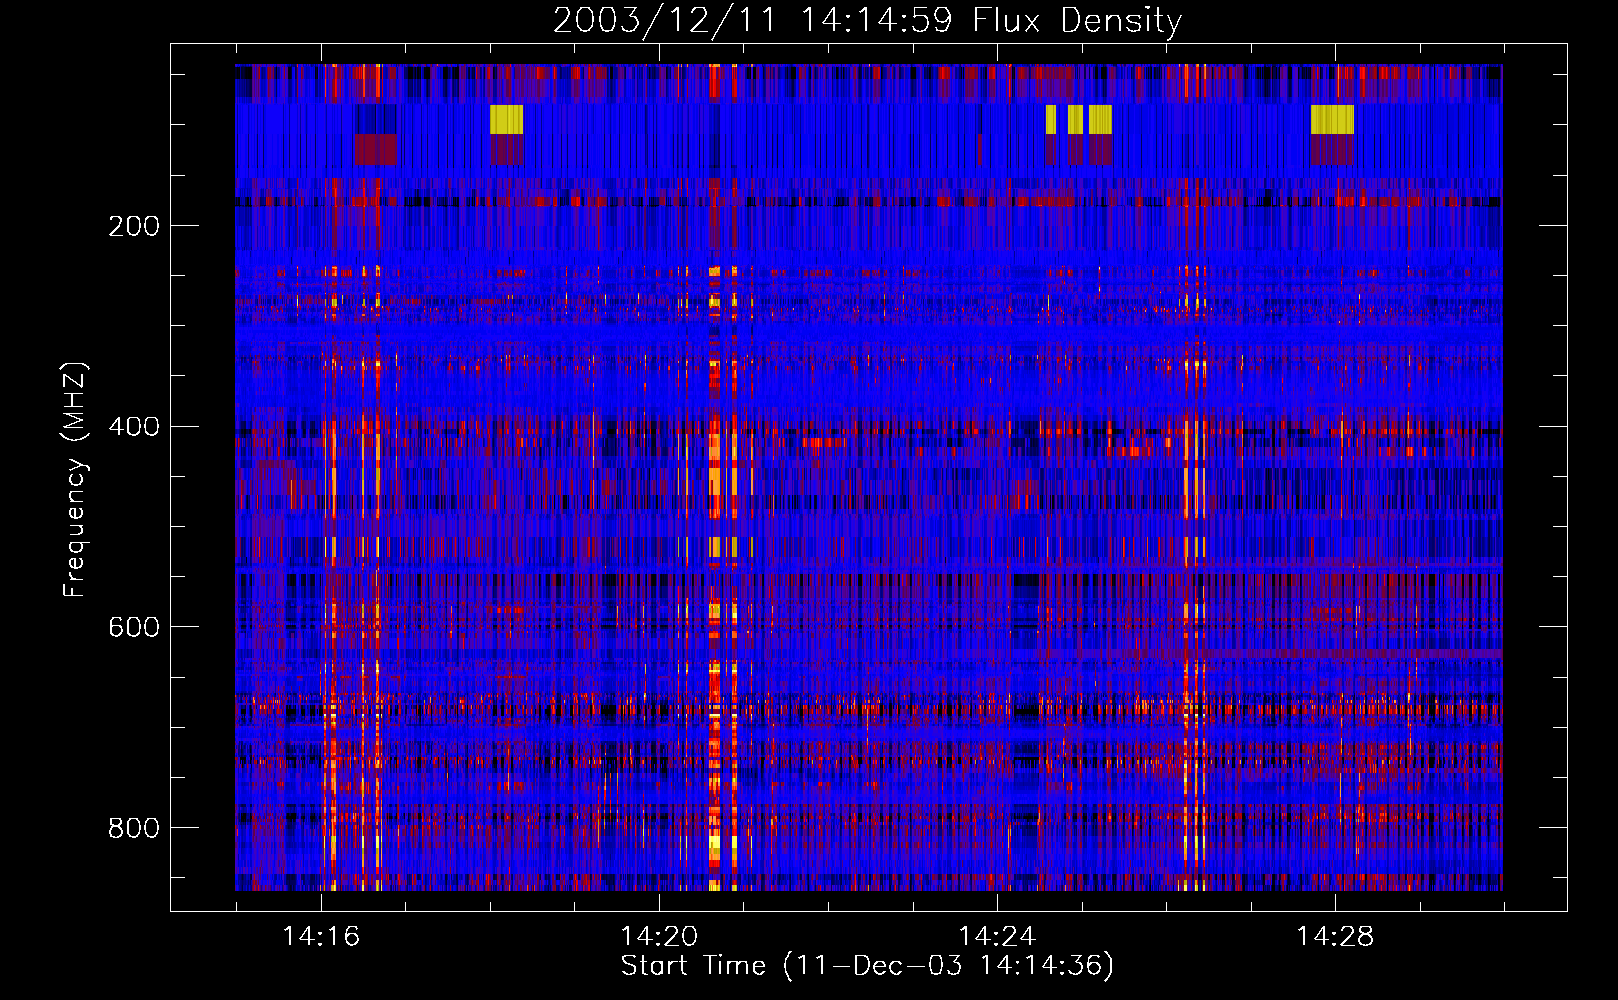Viewport: 1618px width, 1000px height.
Task: Click the 'Frequency (MHZ)' y-axis label
Action: (x=75, y=479)
